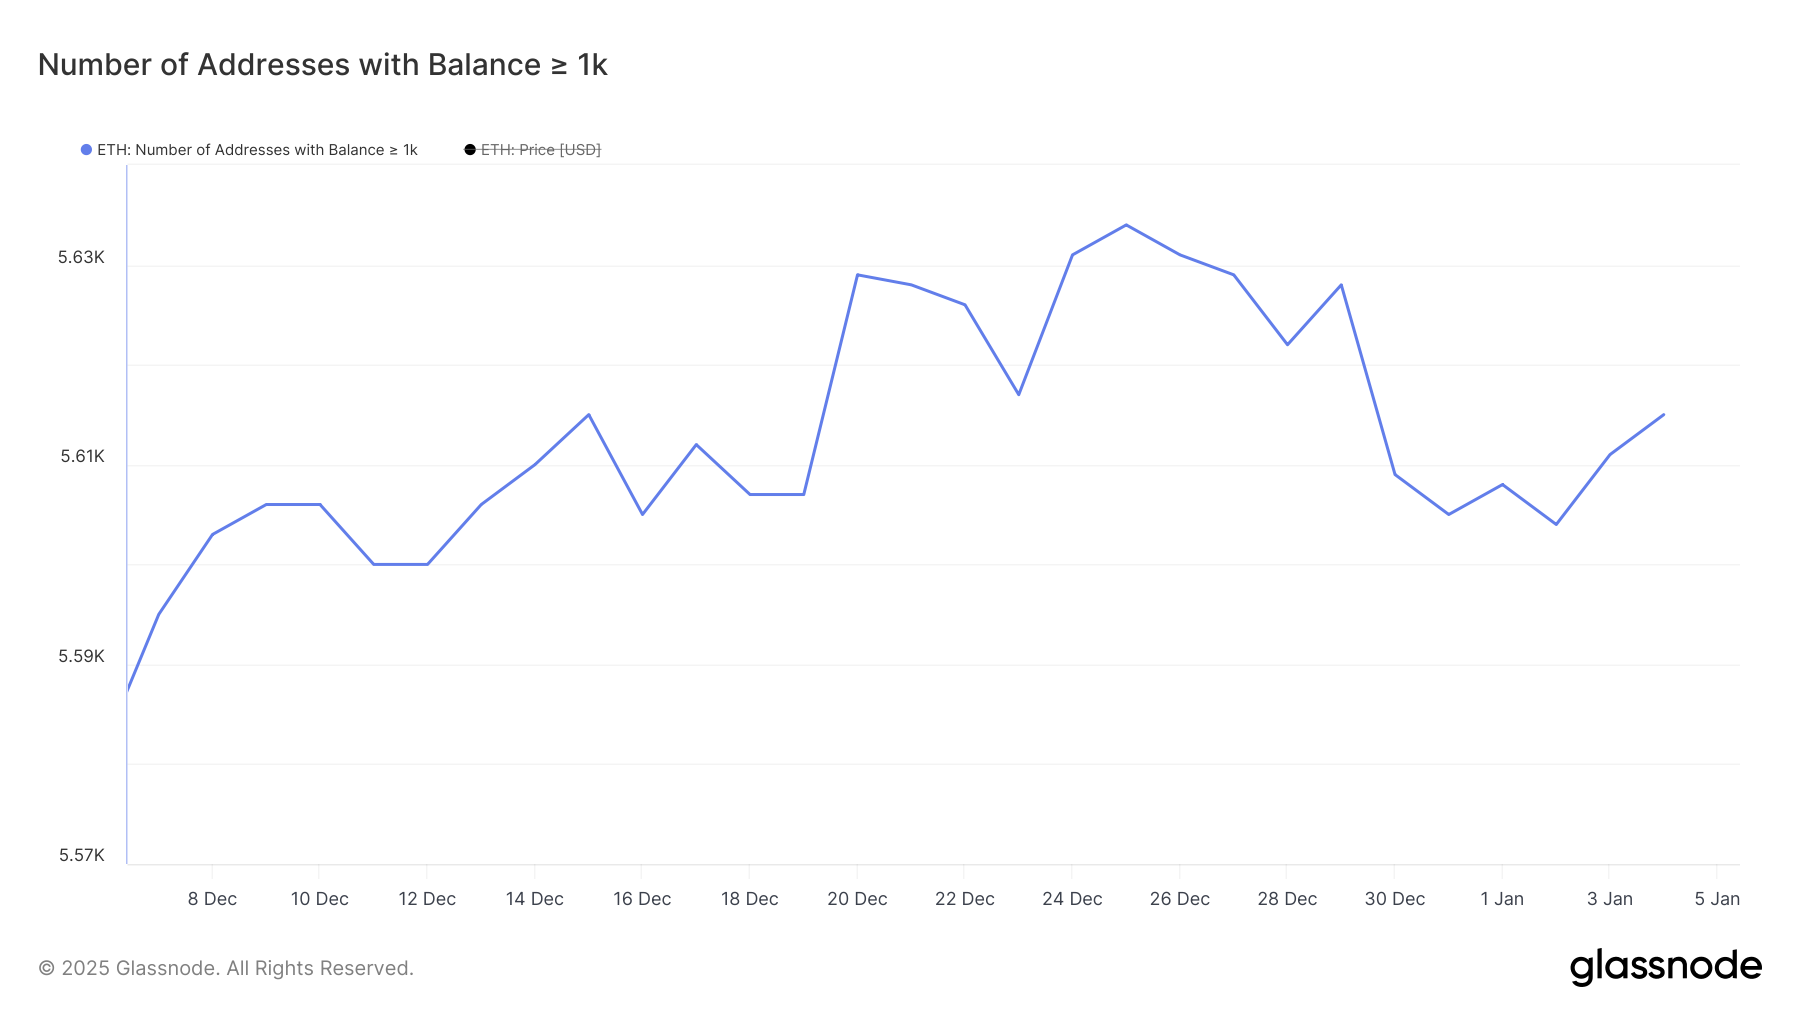Image resolution: width=1800 pixels, height=1013 pixels.
Task: Click the line peak at 25 Dec
Action: click(1126, 225)
